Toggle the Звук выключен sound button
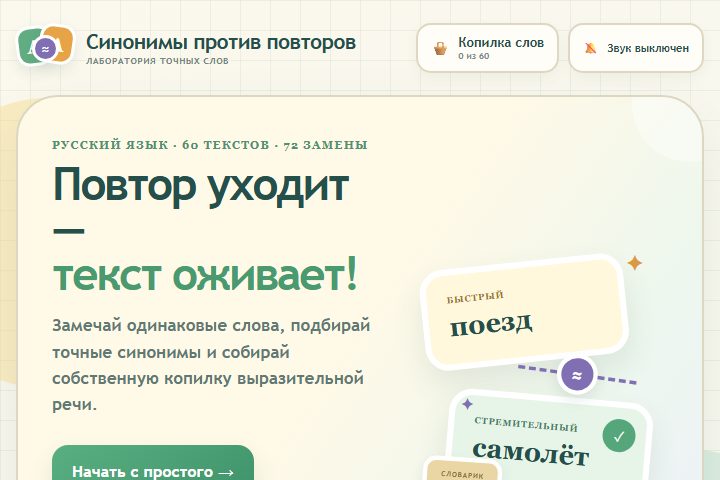The width and height of the screenshot is (720, 480). click(636, 48)
